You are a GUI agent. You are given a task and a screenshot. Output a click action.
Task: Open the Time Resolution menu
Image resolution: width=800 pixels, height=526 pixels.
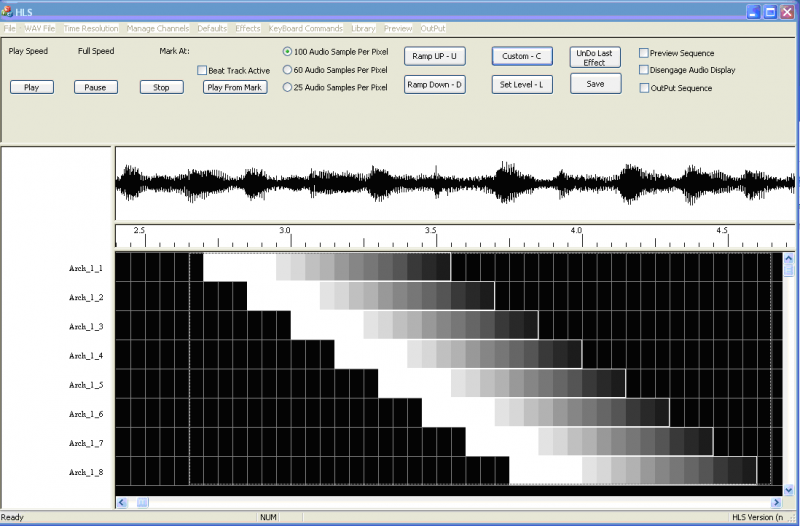point(91,28)
